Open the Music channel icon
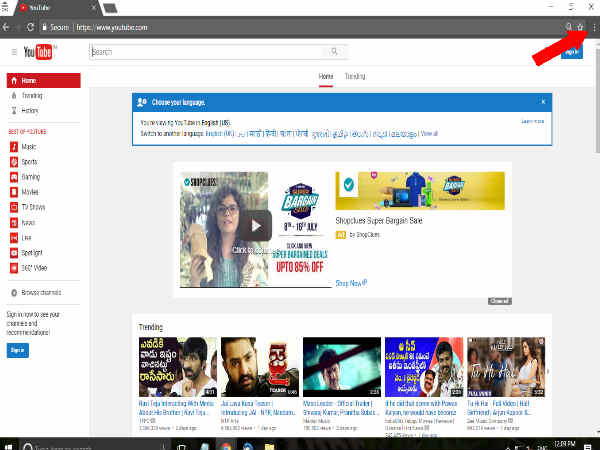 tap(14, 147)
